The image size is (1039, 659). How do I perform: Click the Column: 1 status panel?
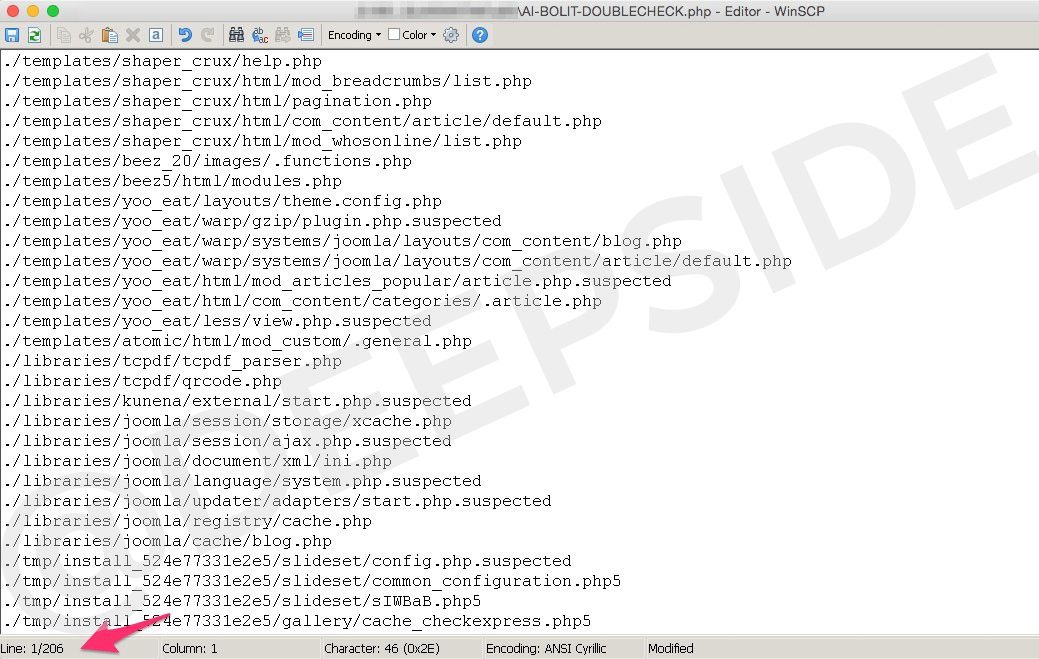189,648
